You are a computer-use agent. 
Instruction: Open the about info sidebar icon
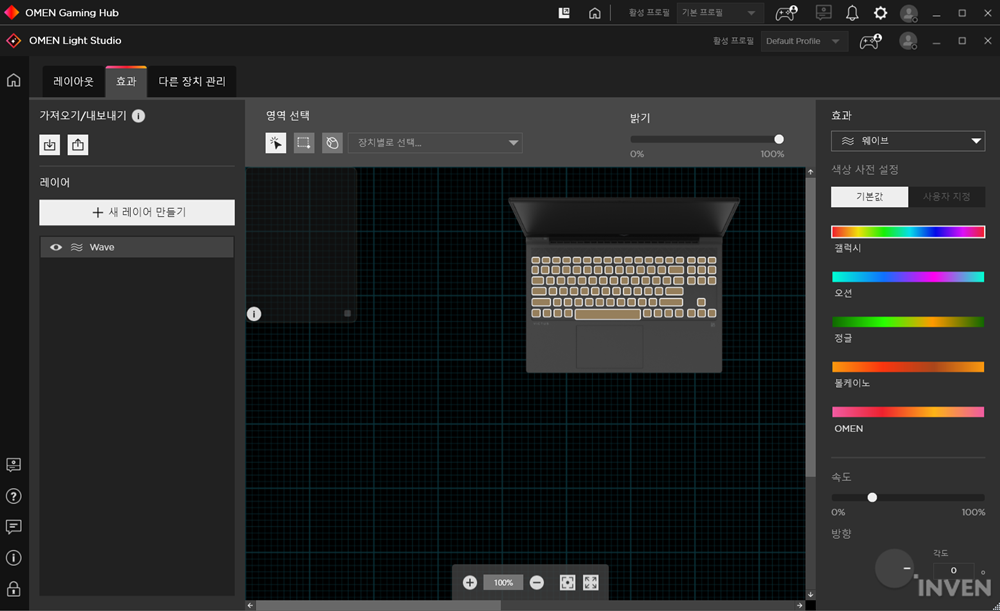(x=13, y=558)
